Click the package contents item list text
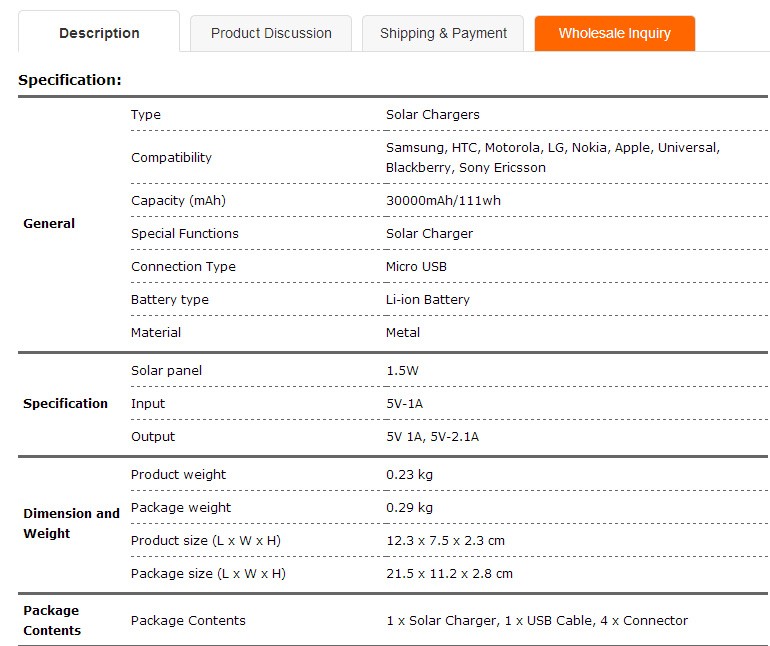Image resolution: width=770 pixels, height=646 pixels. [x=536, y=621]
